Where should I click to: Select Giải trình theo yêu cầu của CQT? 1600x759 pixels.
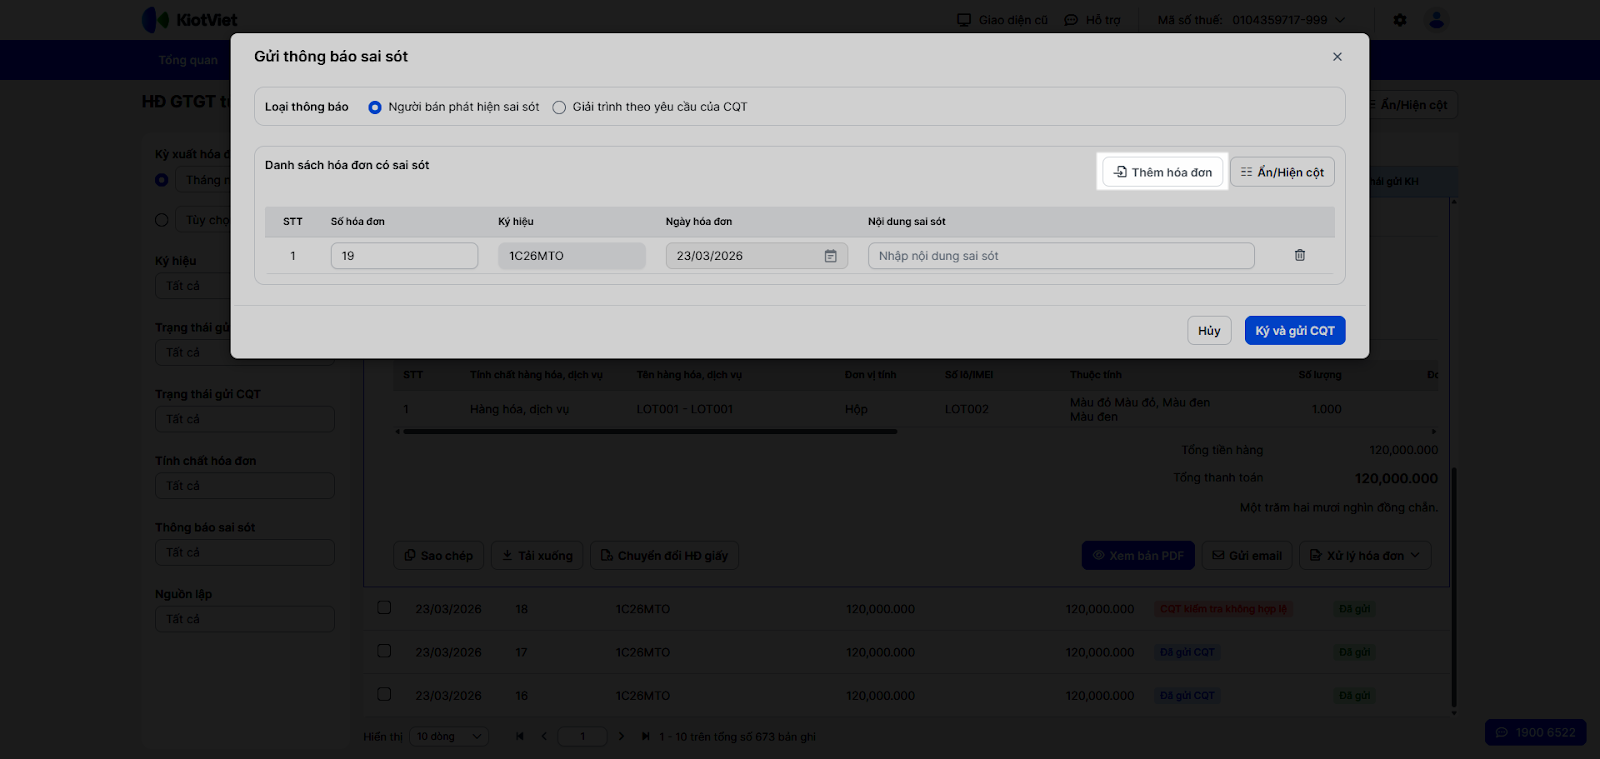click(x=559, y=107)
